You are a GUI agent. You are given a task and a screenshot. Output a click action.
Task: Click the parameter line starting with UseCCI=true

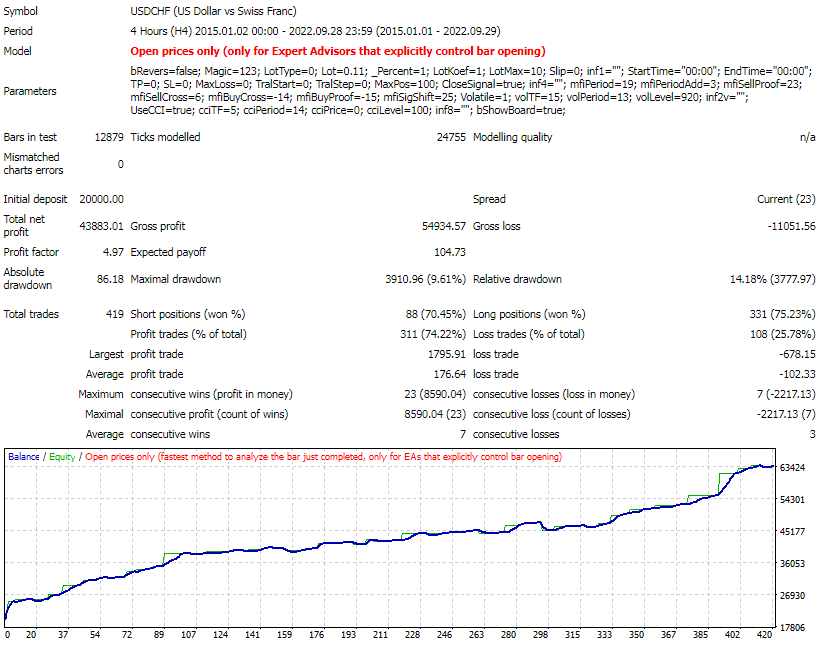coord(348,110)
